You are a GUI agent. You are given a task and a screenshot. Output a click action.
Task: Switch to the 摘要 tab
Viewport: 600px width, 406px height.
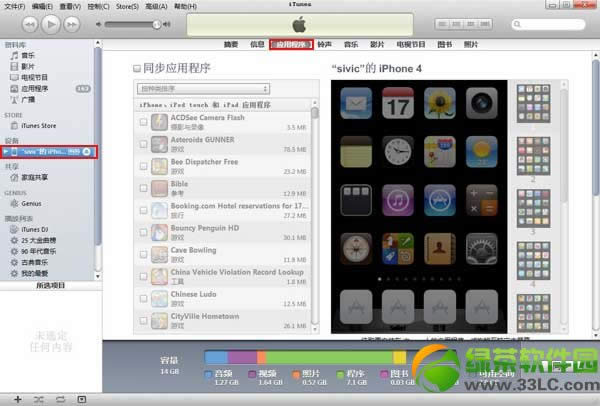[231, 44]
